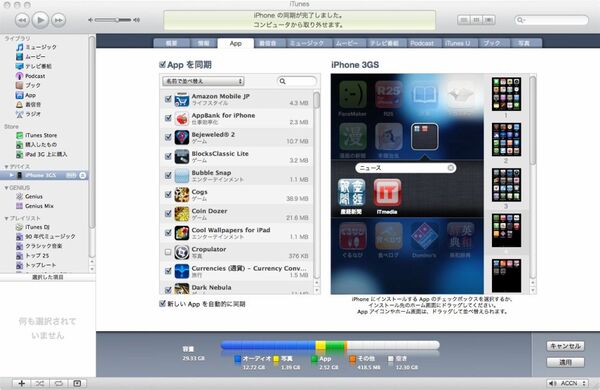Collapse the プレイリスト section
The width and height of the screenshot is (600, 390).
[x=6, y=218]
